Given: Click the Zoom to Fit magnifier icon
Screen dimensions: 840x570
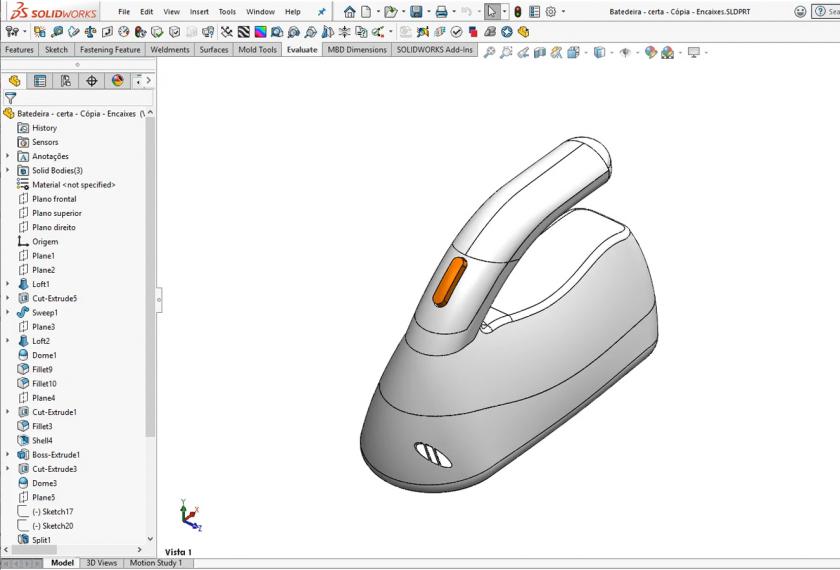Looking at the screenshot, I should pos(490,51).
